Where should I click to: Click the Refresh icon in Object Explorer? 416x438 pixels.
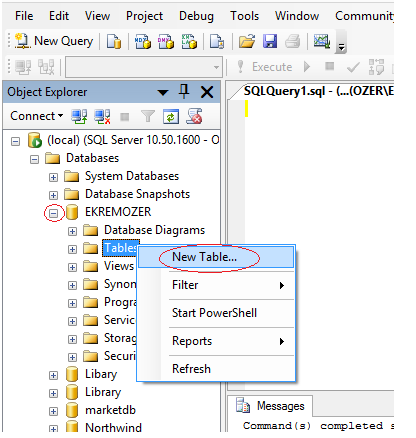coord(171,117)
